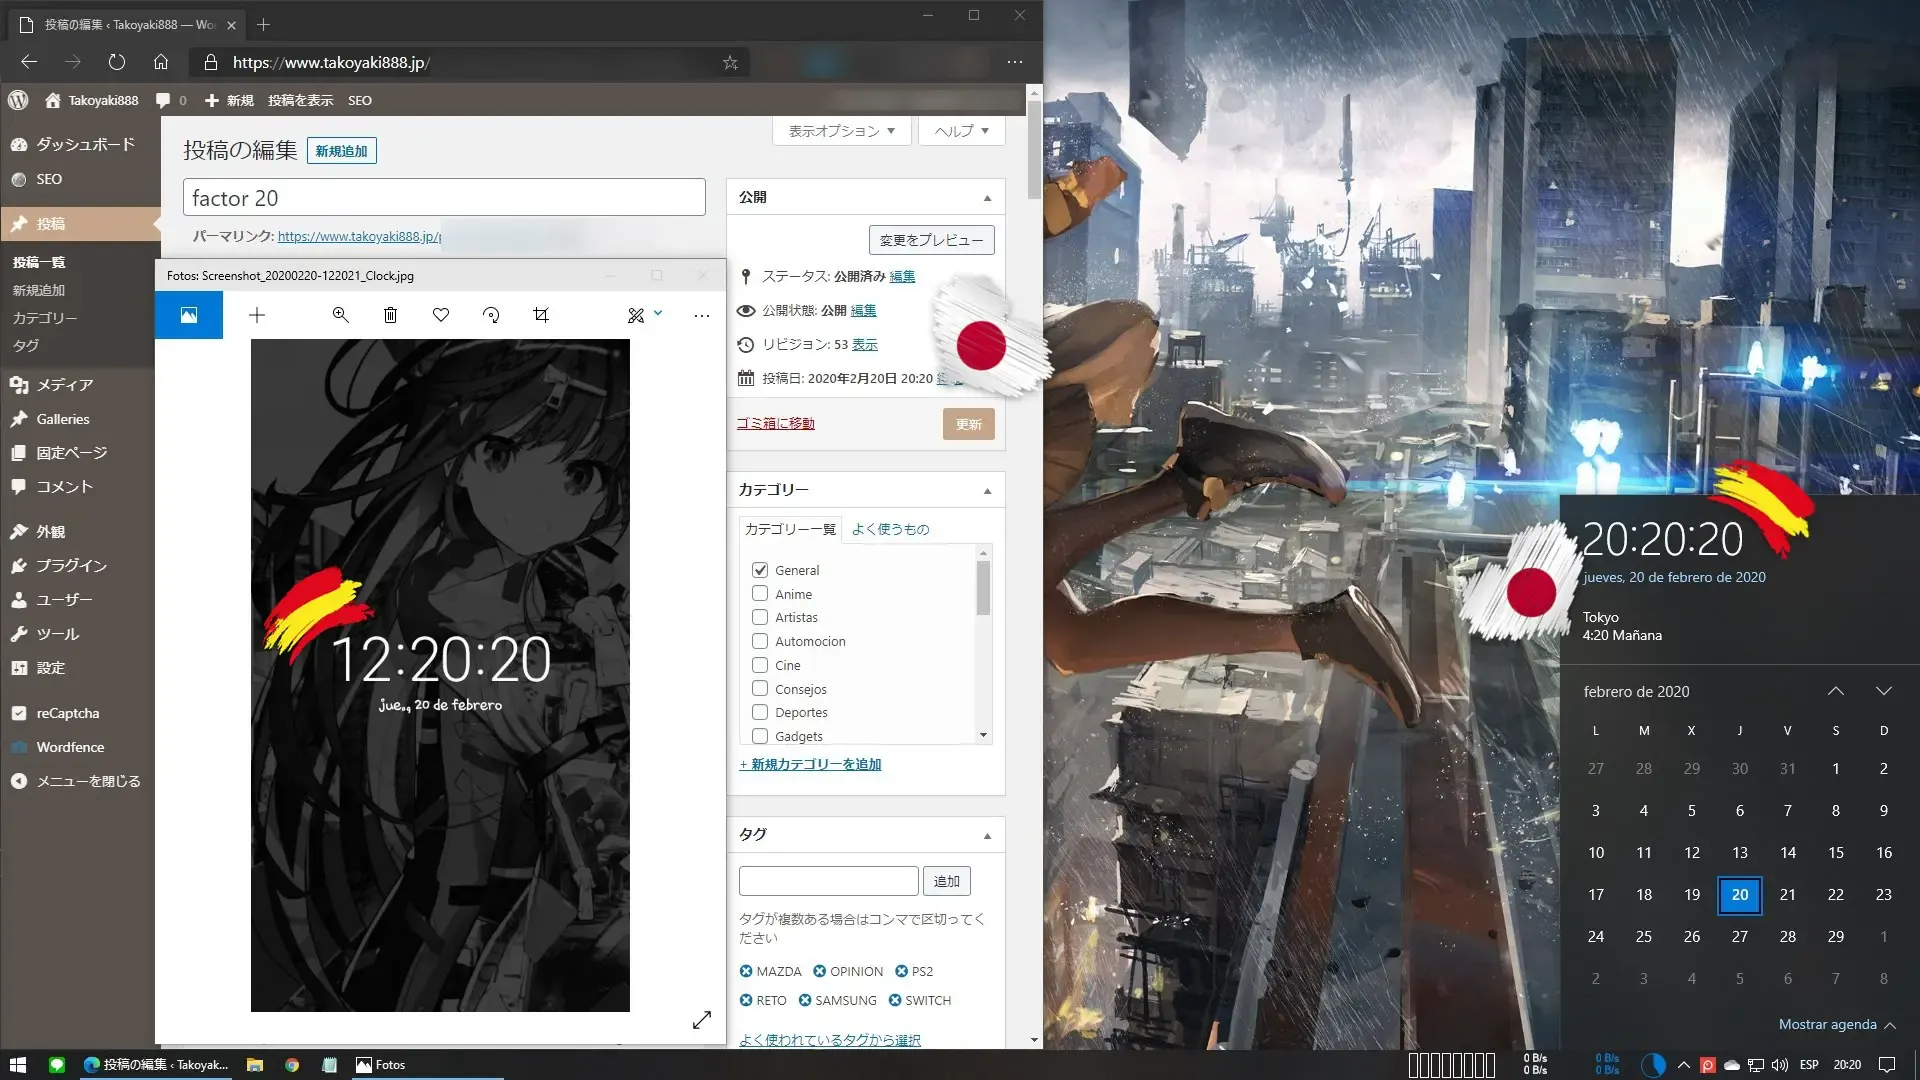Viewport: 1920px width, 1080px height.
Task: Select February 21 in the calendar
Action: pyautogui.click(x=1787, y=894)
